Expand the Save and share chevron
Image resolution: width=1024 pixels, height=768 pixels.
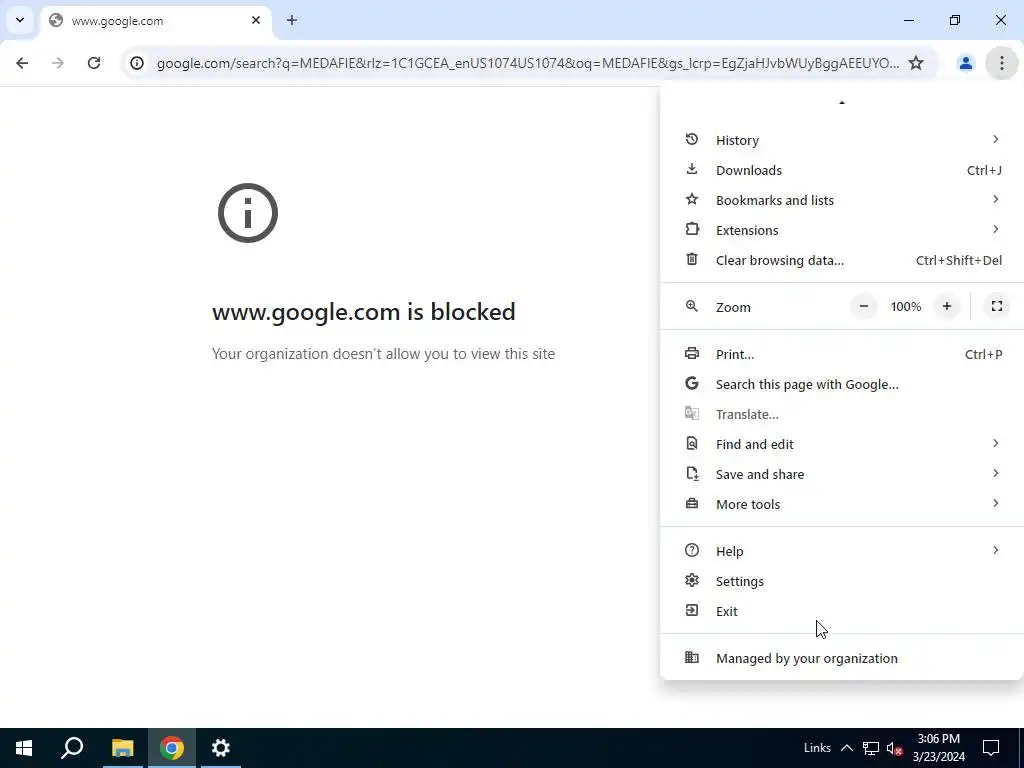[995, 473]
